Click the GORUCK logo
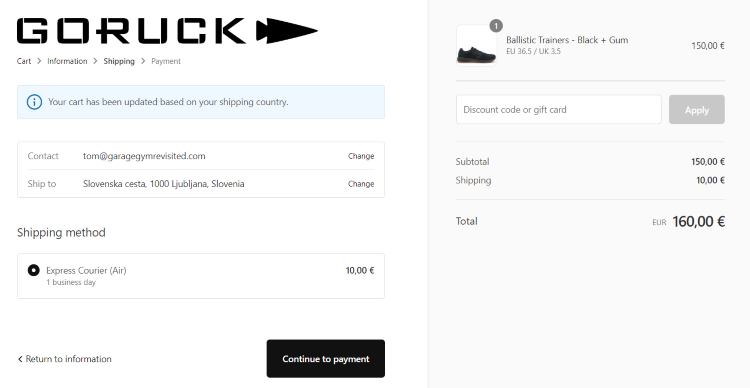This screenshot has width=750, height=388. [167, 31]
